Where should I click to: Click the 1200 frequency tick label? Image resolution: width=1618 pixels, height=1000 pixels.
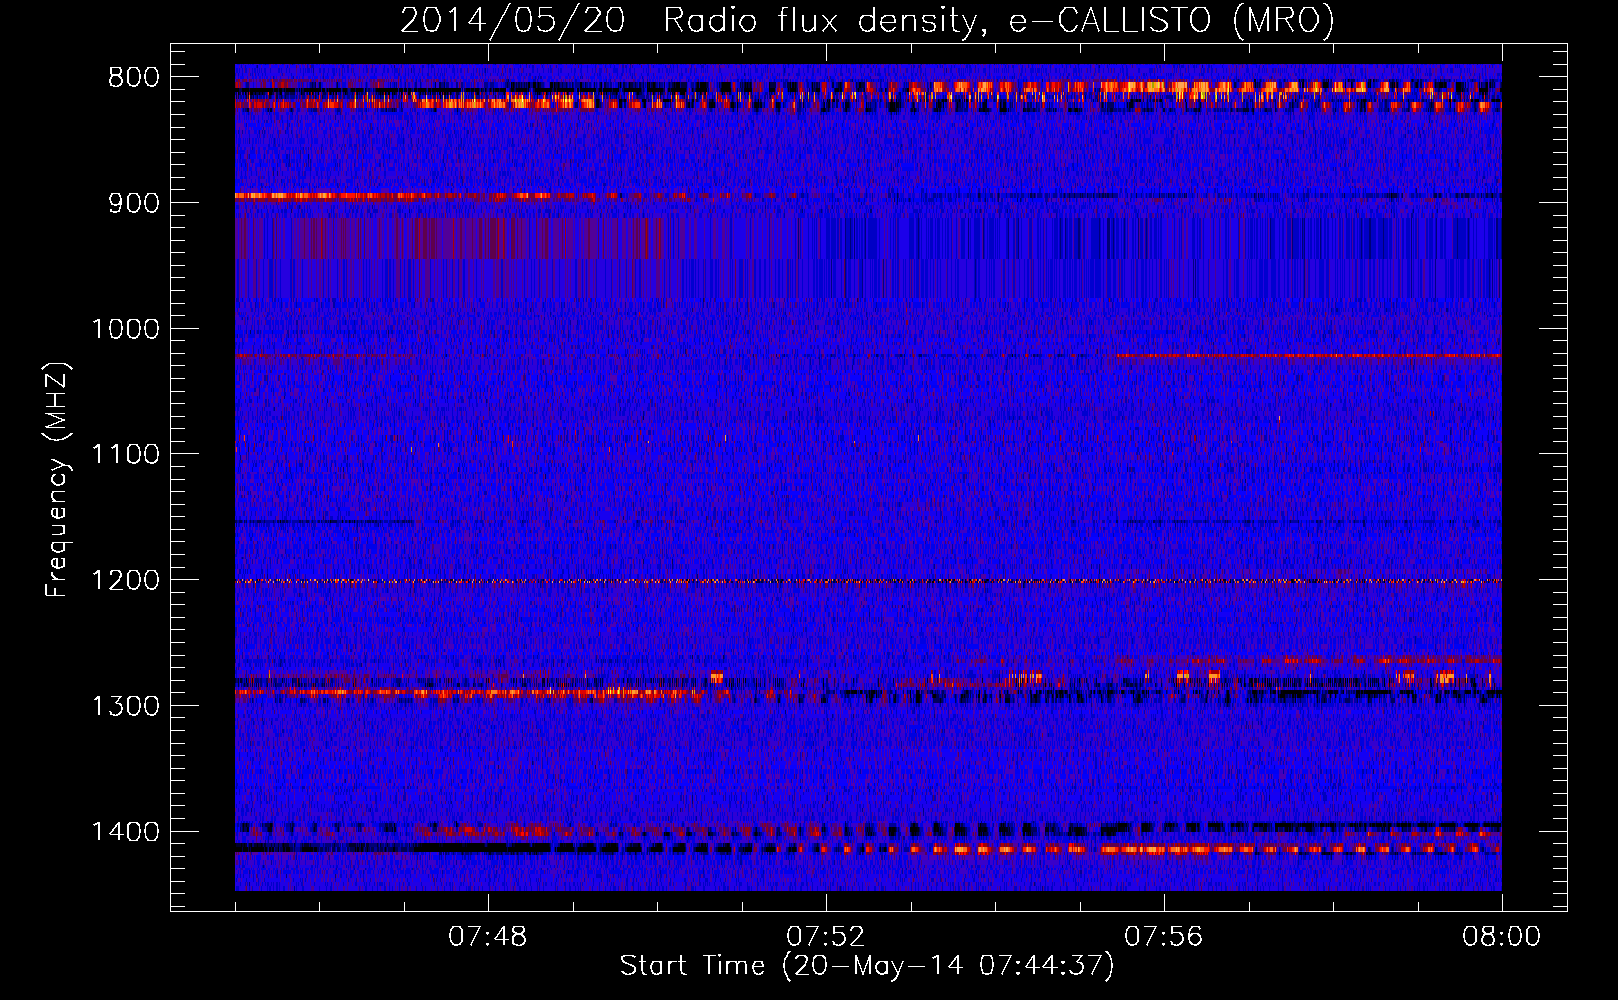coord(125,581)
